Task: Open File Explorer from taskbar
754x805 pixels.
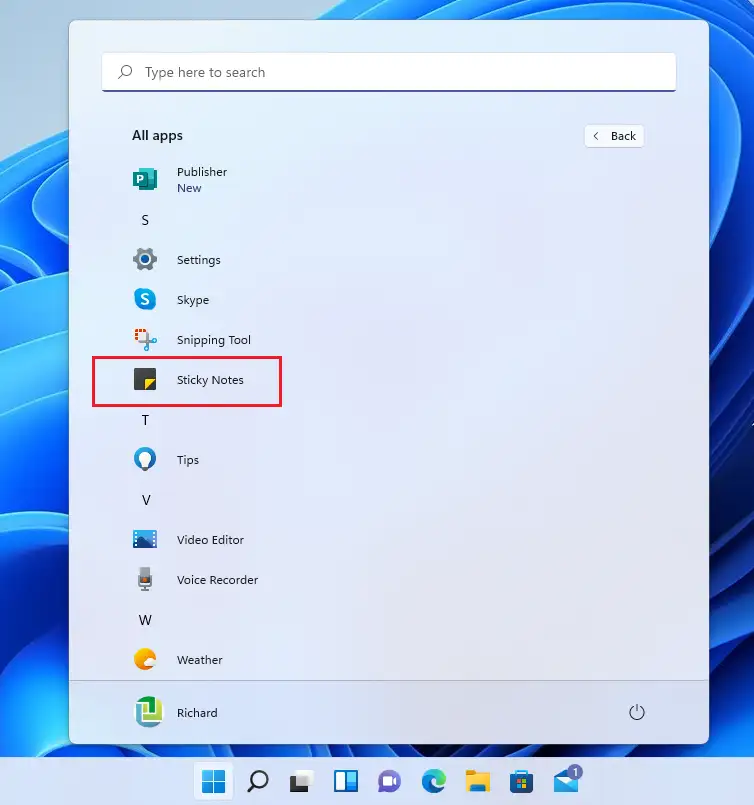Action: click(478, 781)
